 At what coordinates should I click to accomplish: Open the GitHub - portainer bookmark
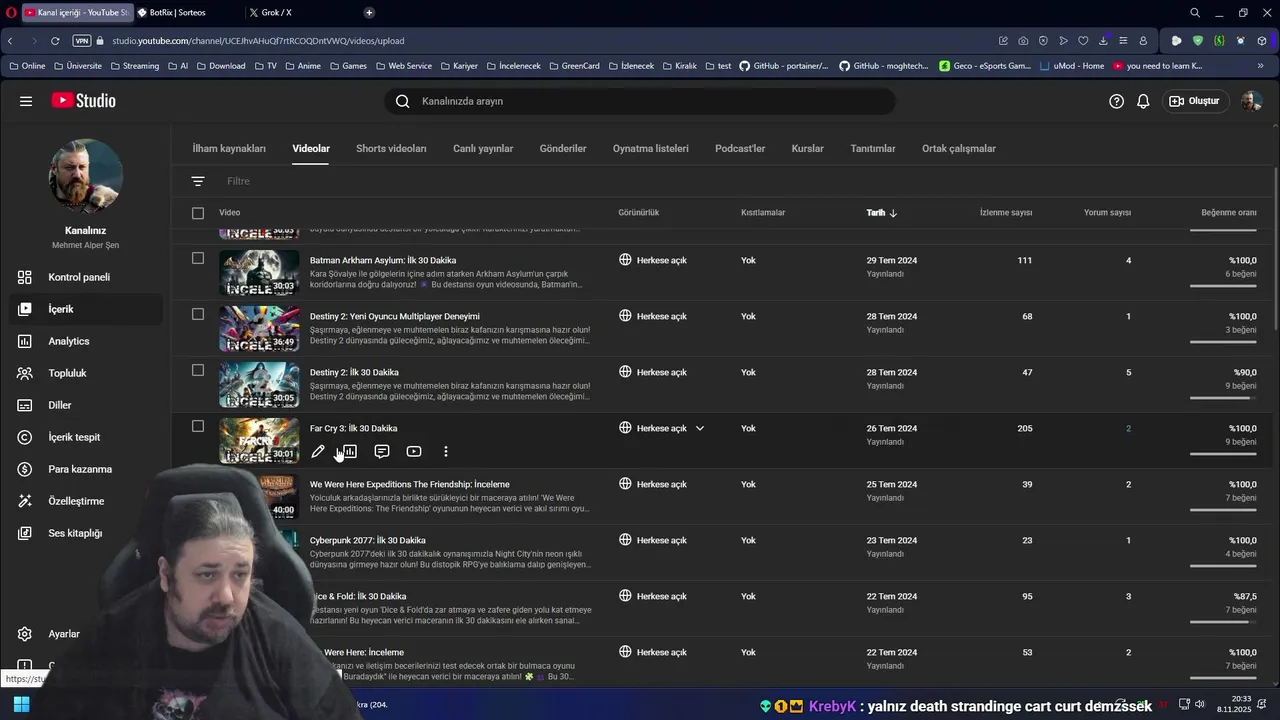[x=784, y=66]
